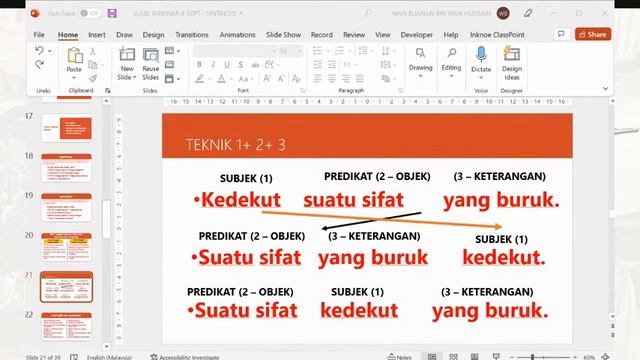
Task: Open the Slide Show tab
Action: click(x=283, y=35)
